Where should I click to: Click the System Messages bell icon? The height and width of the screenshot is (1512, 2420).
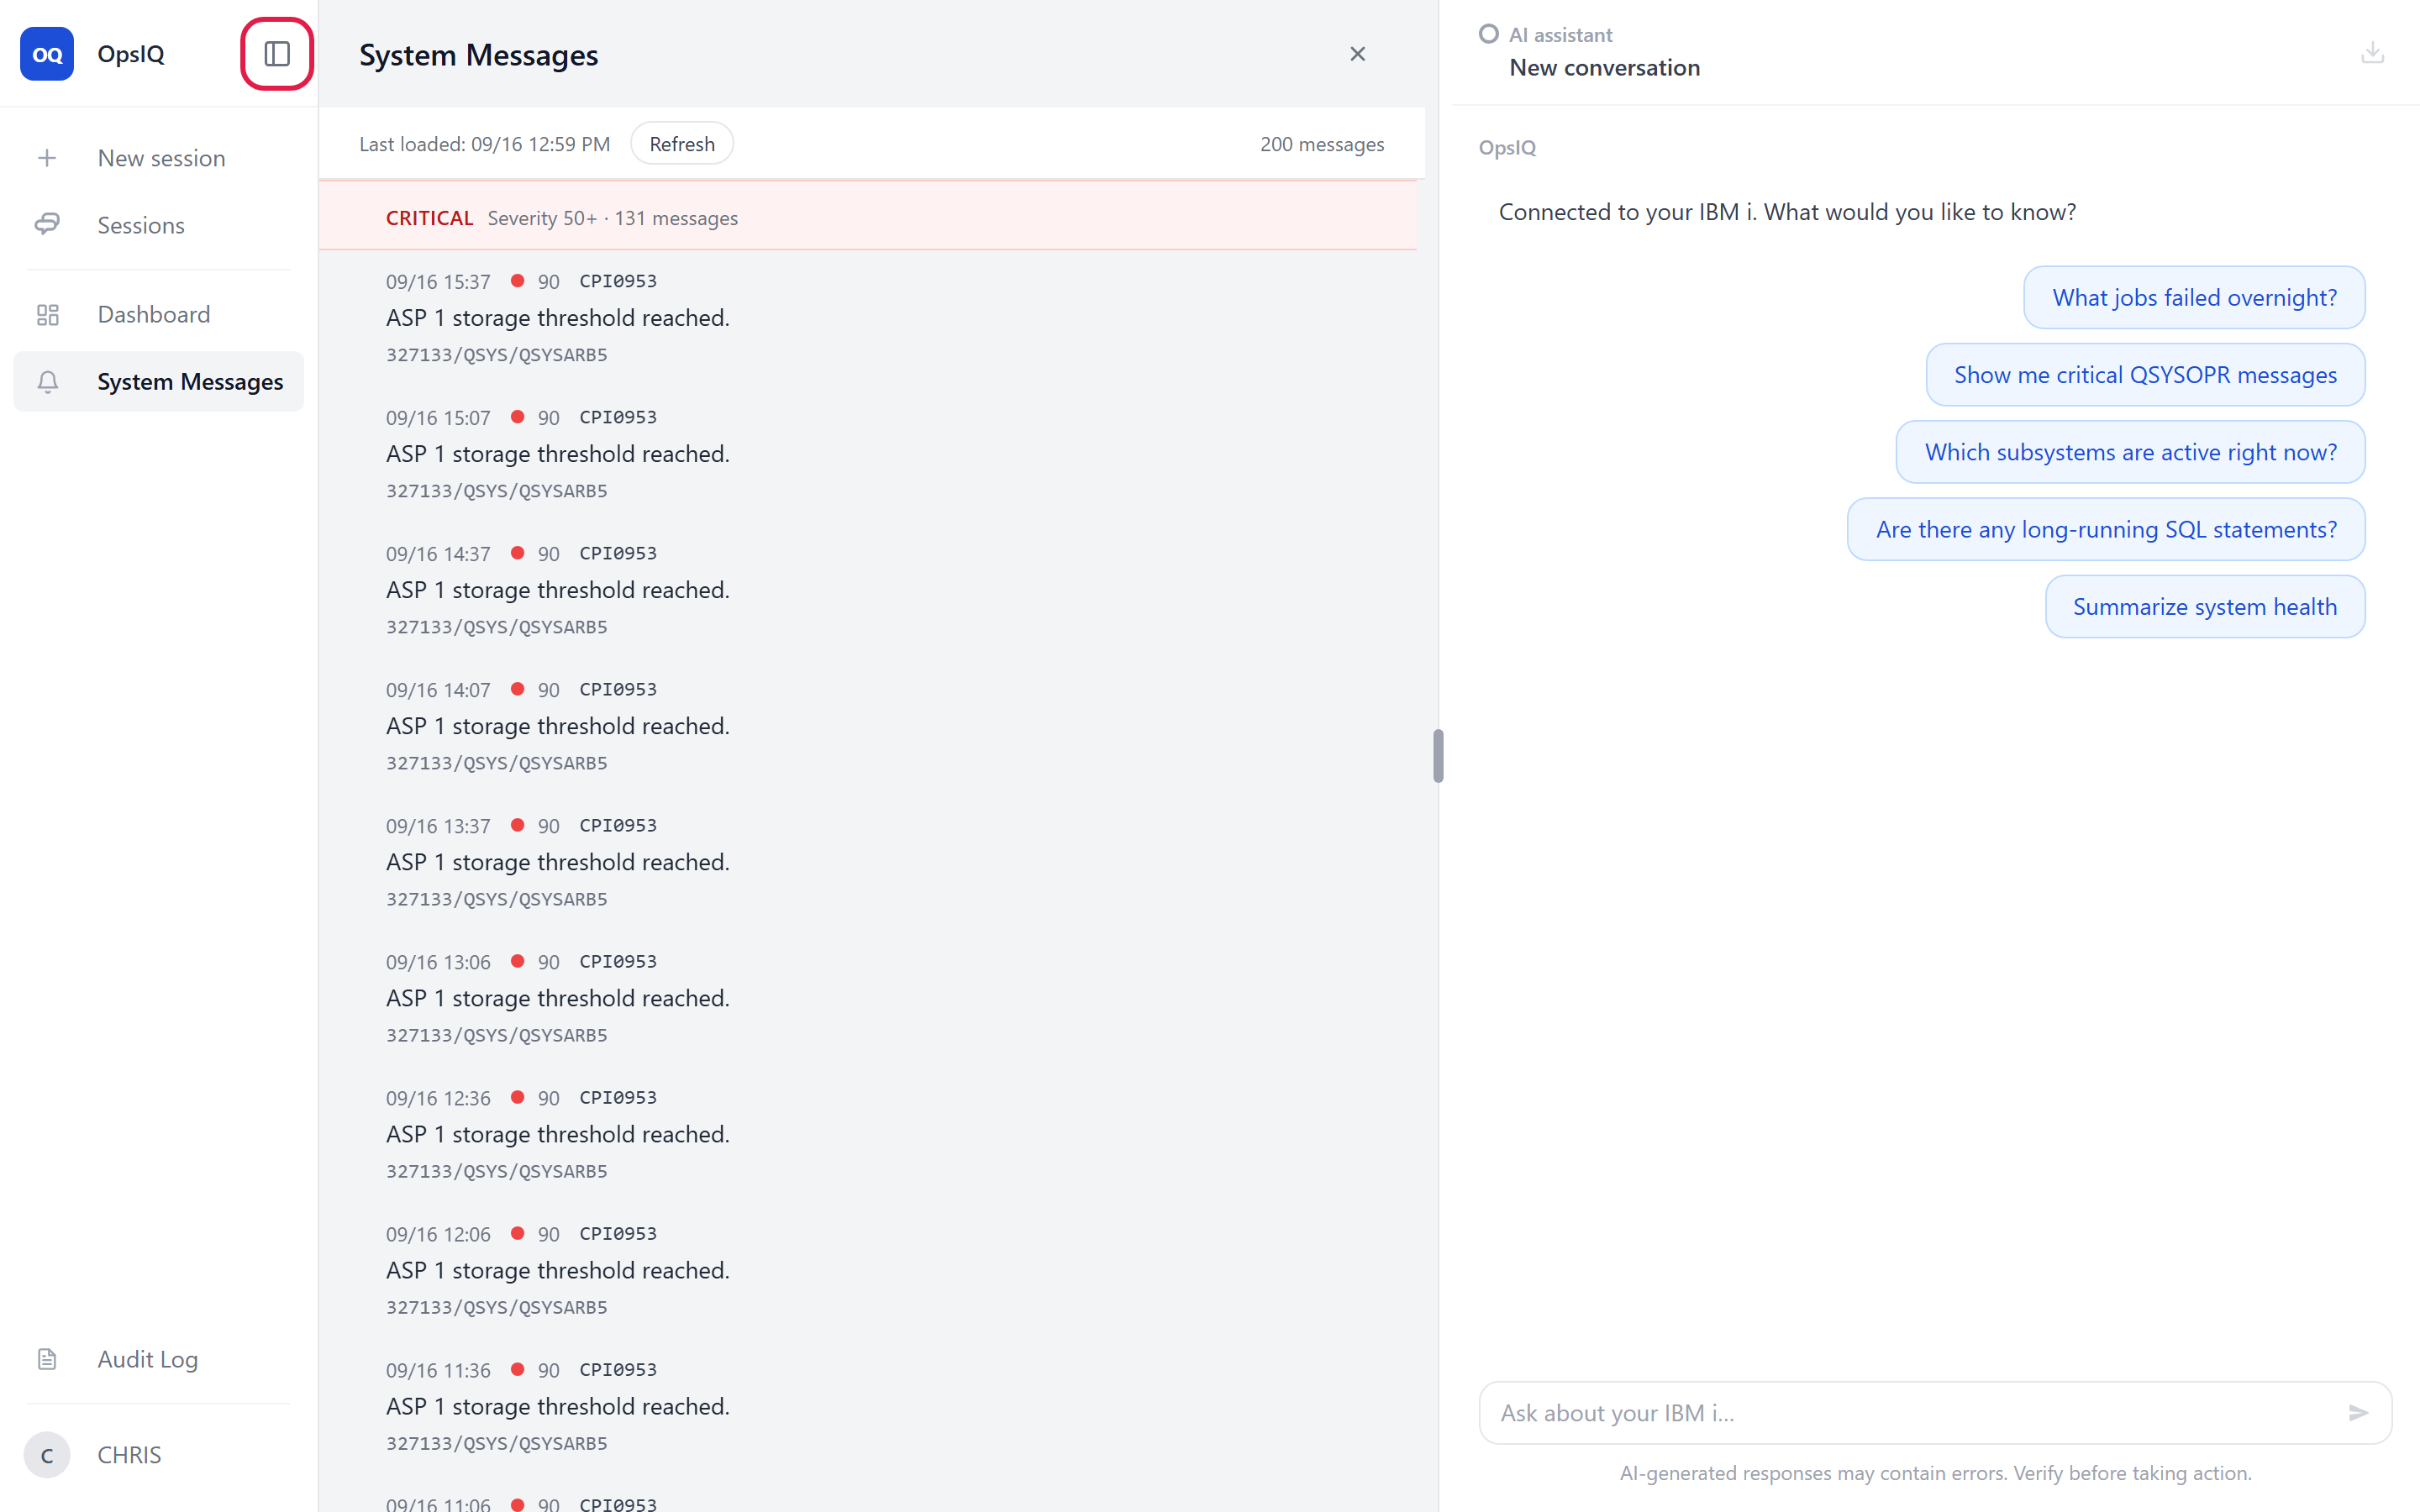click(47, 382)
